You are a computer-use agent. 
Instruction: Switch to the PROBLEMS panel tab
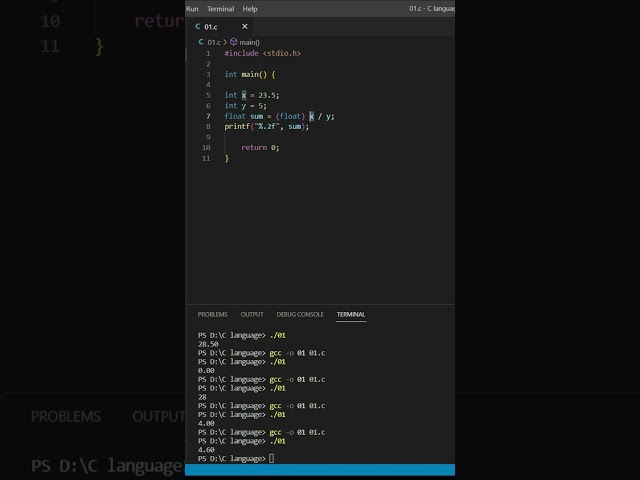coord(213,314)
